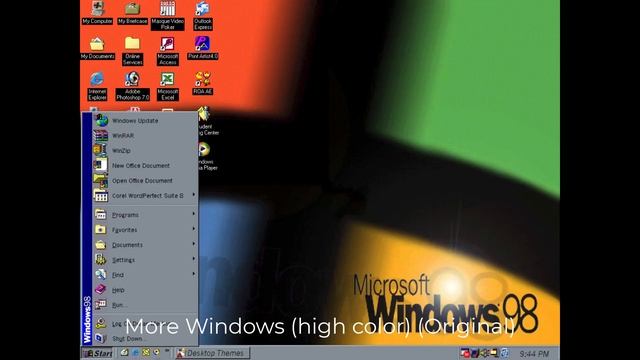This screenshot has width=640, height=360.
Task: Open the Internet Explorer desktop icon
Action: point(97,87)
